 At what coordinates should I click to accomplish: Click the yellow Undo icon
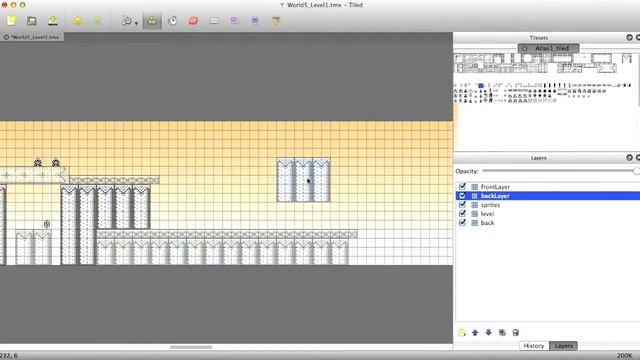click(x=78, y=20)
